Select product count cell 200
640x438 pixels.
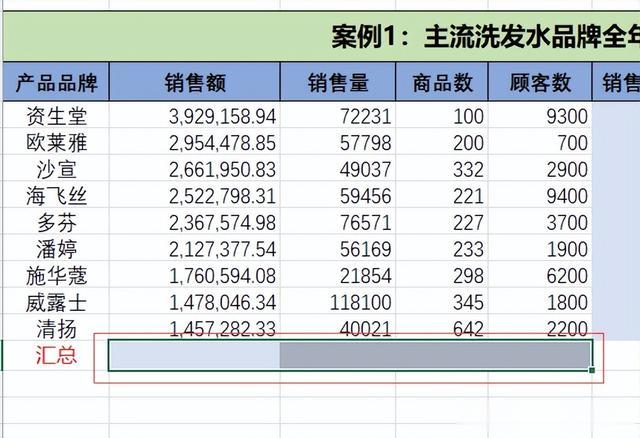pos(442,143)
